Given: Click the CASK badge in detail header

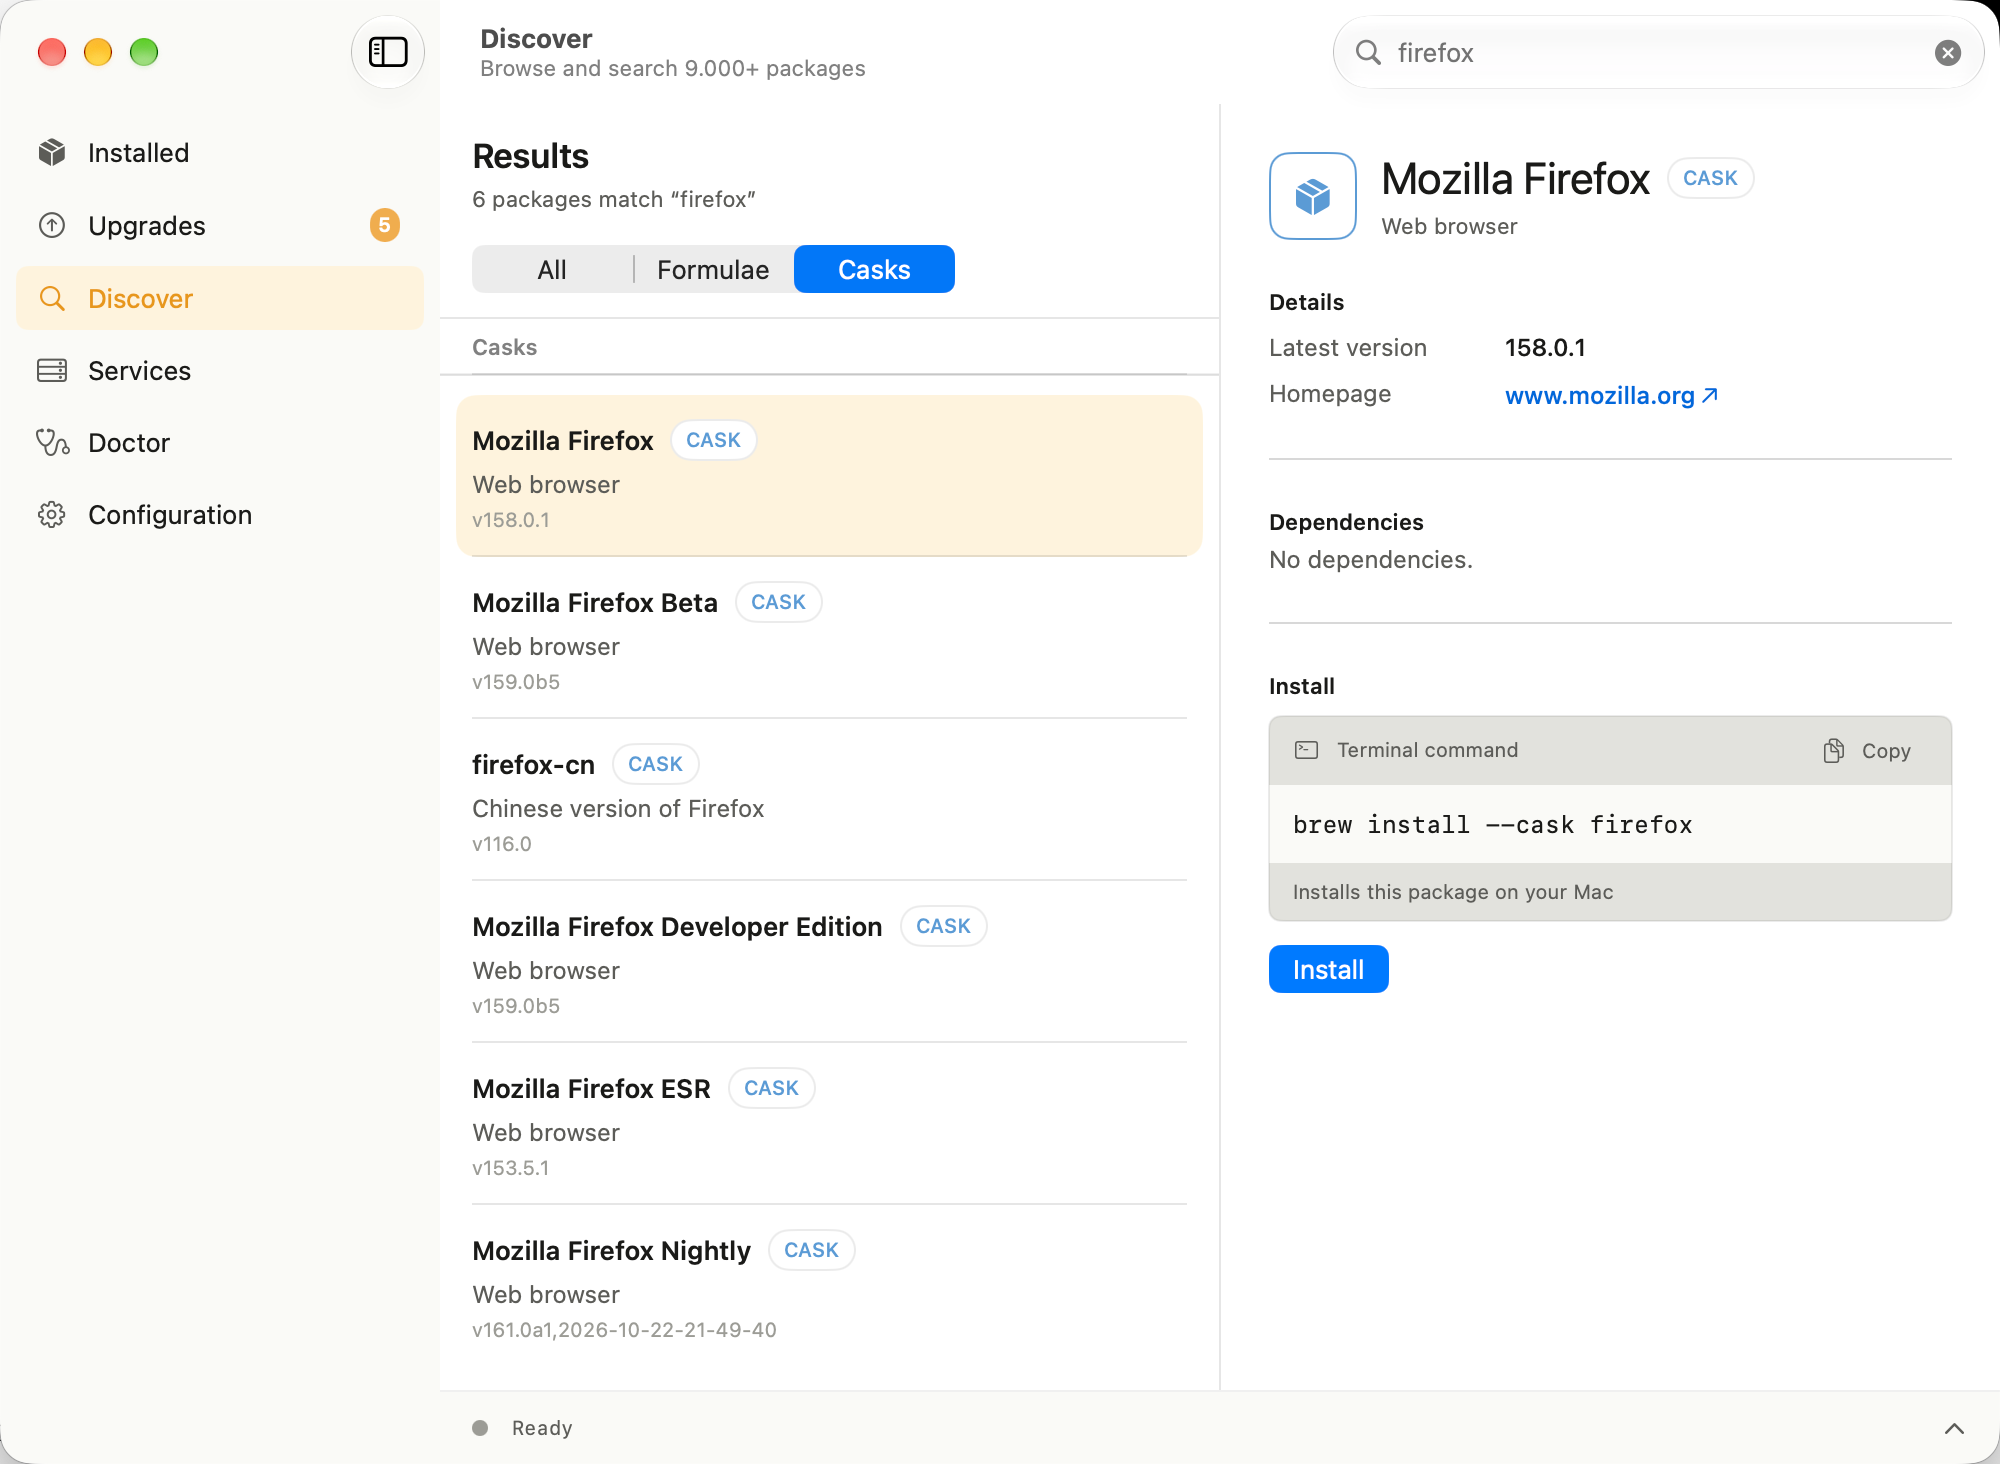Looking at the screenshot, I should click(1710, 178).
